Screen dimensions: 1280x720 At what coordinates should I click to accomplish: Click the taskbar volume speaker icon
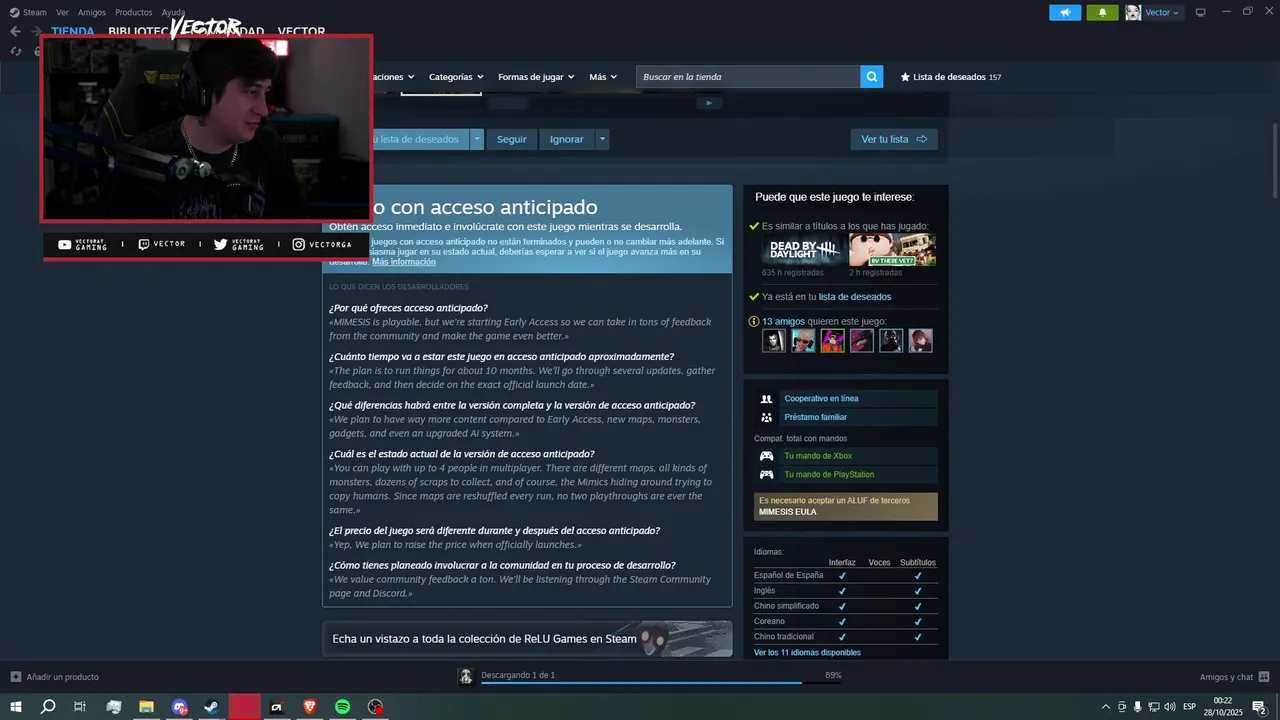[x=1169, y=707]
